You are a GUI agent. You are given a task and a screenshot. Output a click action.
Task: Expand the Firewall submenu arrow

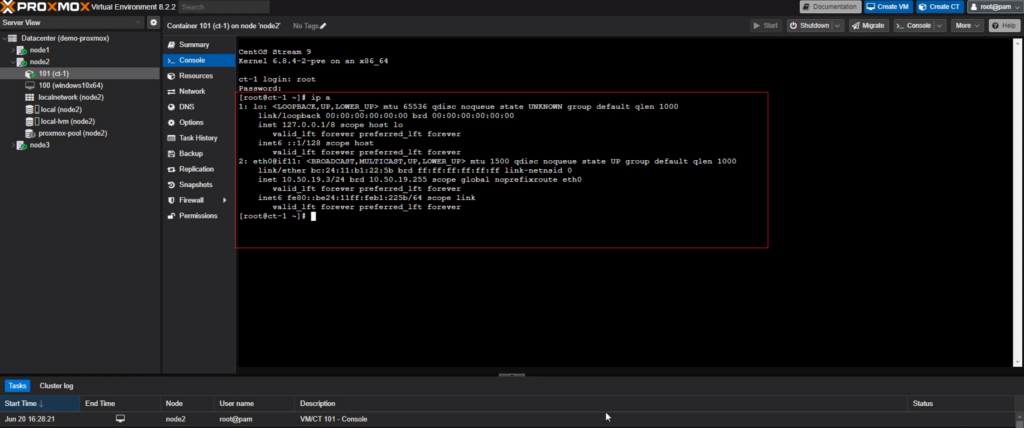[x=225, y=200]
